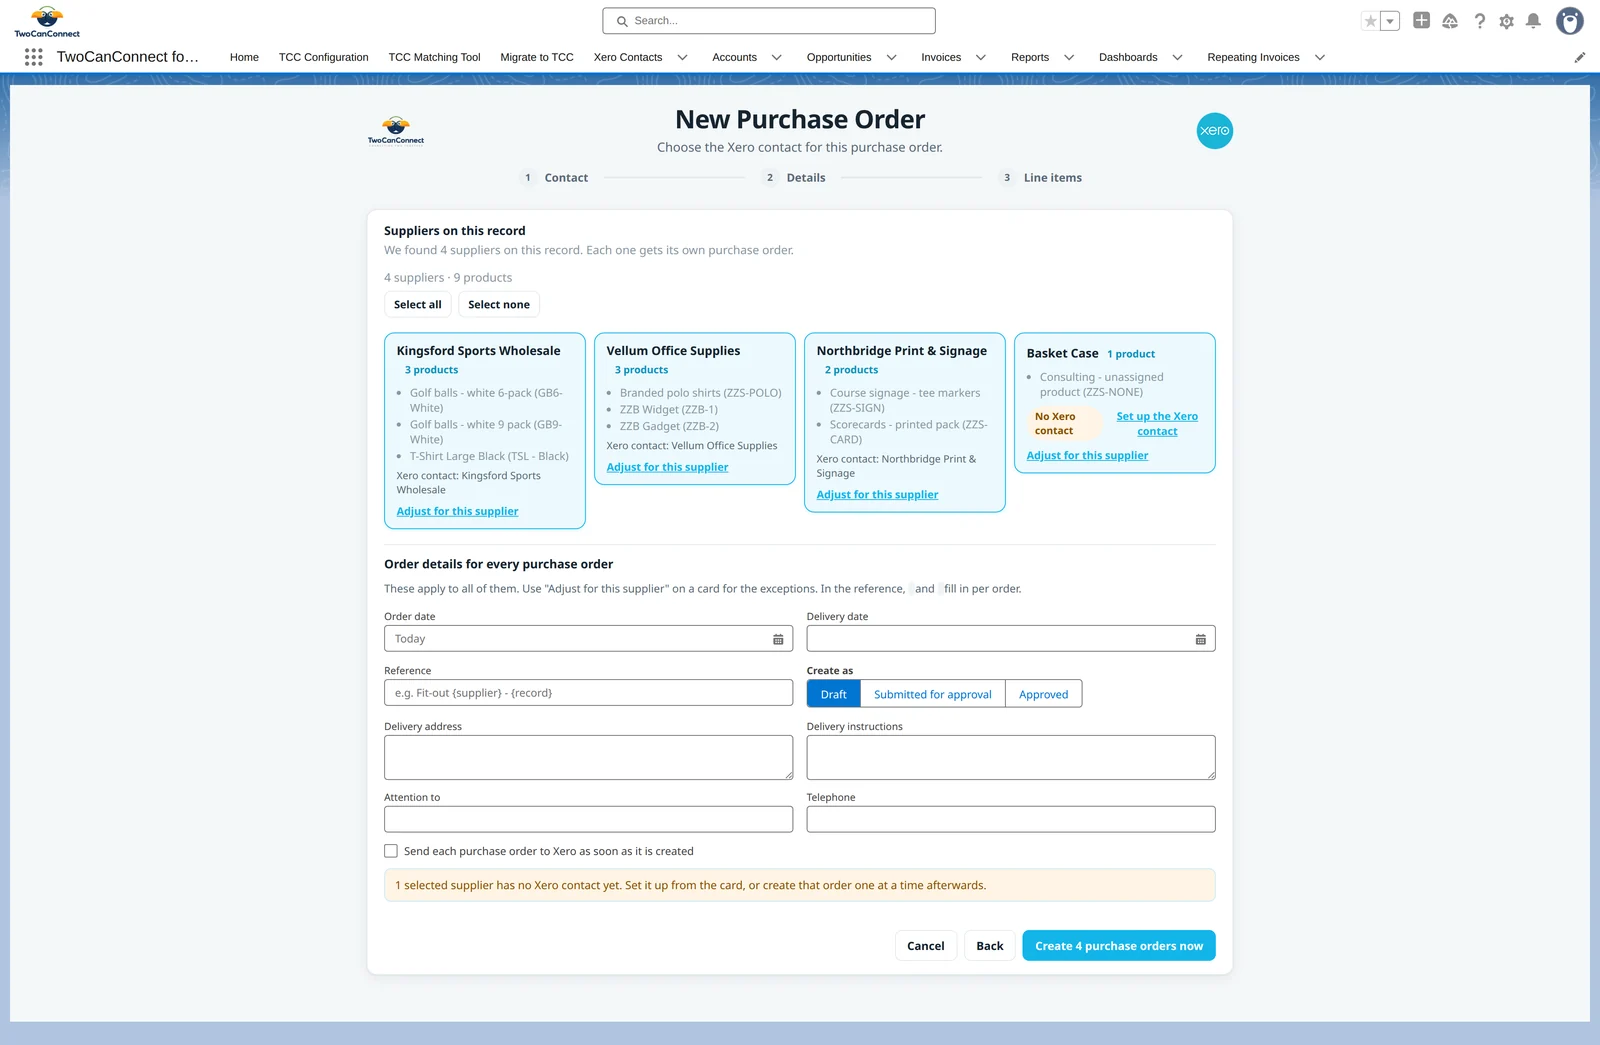Viewport: 1600px width, 1045px height.
Task: Click the TwoCanConnect logo on the form
Action: coord(396,131)
